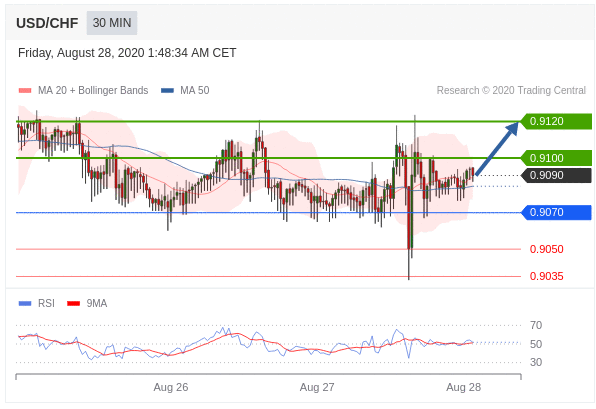Click the 0.9100 green resistance tag
Screen dimensions: 596x409
[556, 158]
